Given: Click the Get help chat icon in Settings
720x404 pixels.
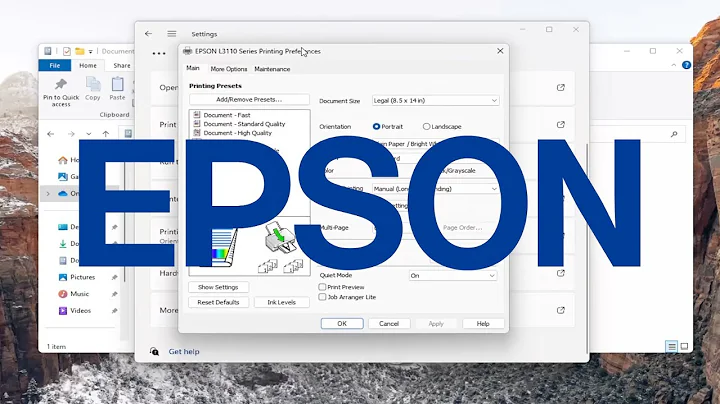Looking at the screenshot, I should click(154, 352).
